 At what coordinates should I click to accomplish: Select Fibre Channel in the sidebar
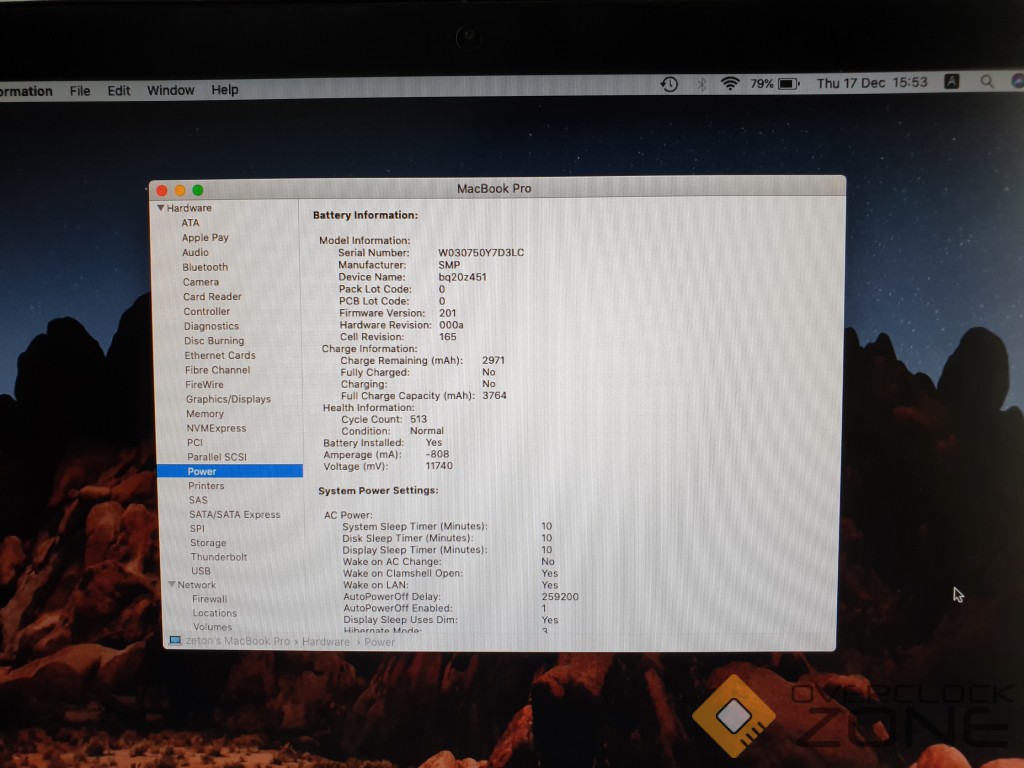(x=217, y=370)
